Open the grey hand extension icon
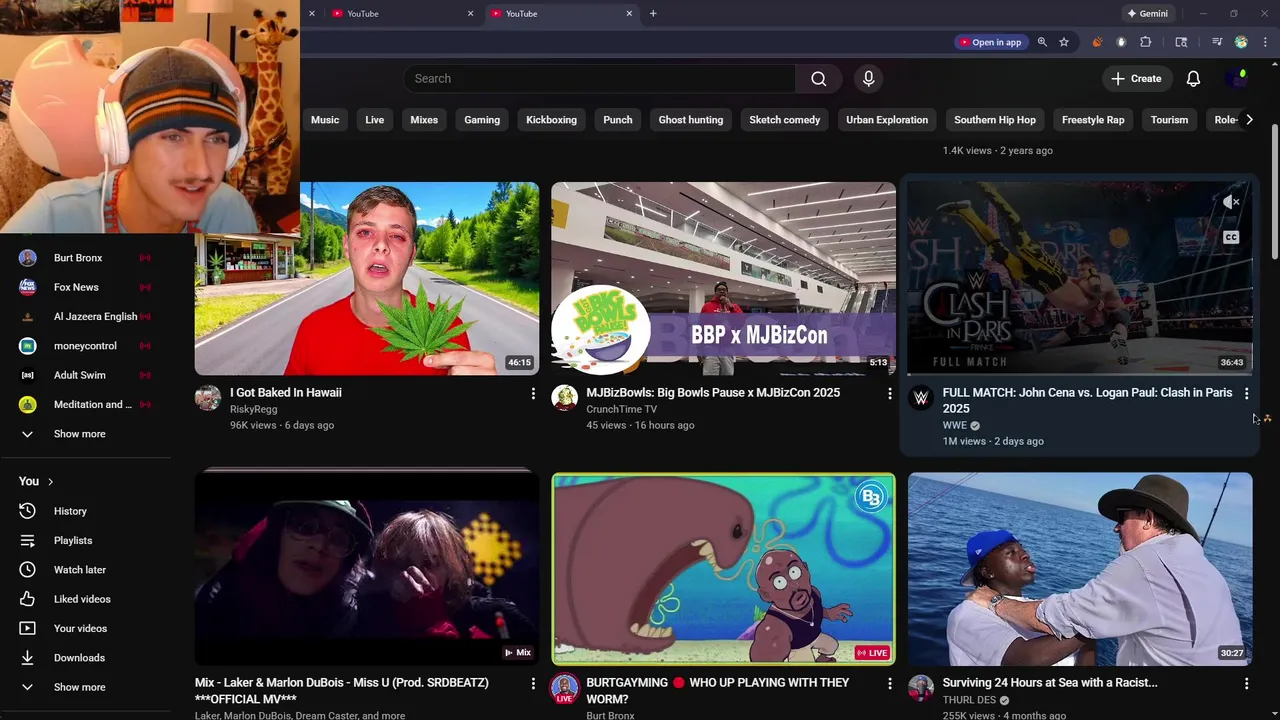This screenshot has height=720, width=1280. (1121, 42)
